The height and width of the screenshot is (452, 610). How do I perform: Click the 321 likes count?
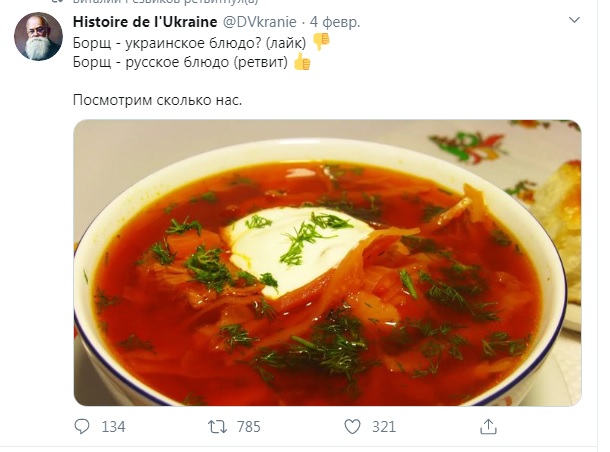pos(384,427)
